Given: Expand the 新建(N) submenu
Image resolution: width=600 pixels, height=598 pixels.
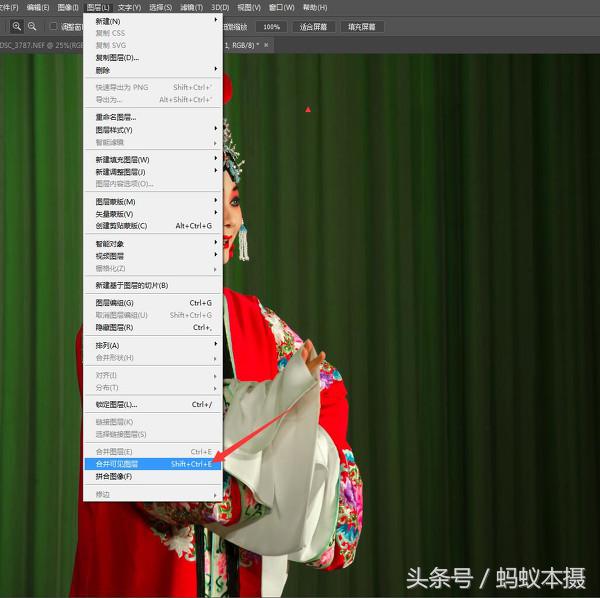Looking at the screenshot, I should [153, 21].
